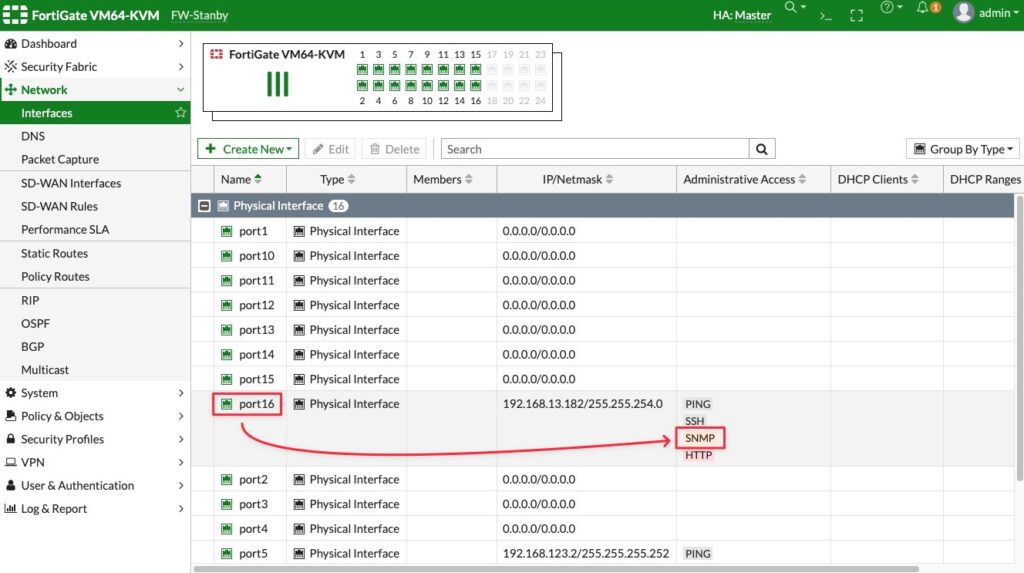Click the Security Profiles lock icon

(10, 439)
